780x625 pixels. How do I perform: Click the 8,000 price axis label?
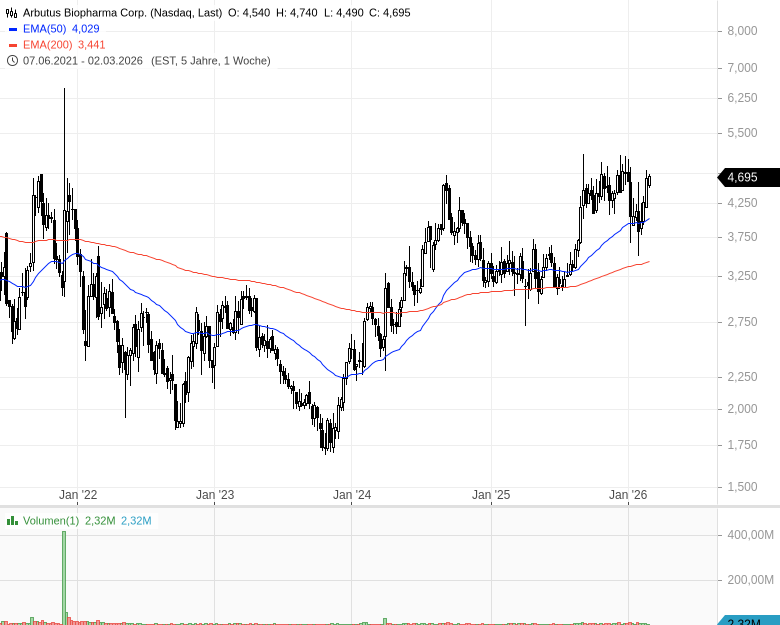tap(741, 31)
